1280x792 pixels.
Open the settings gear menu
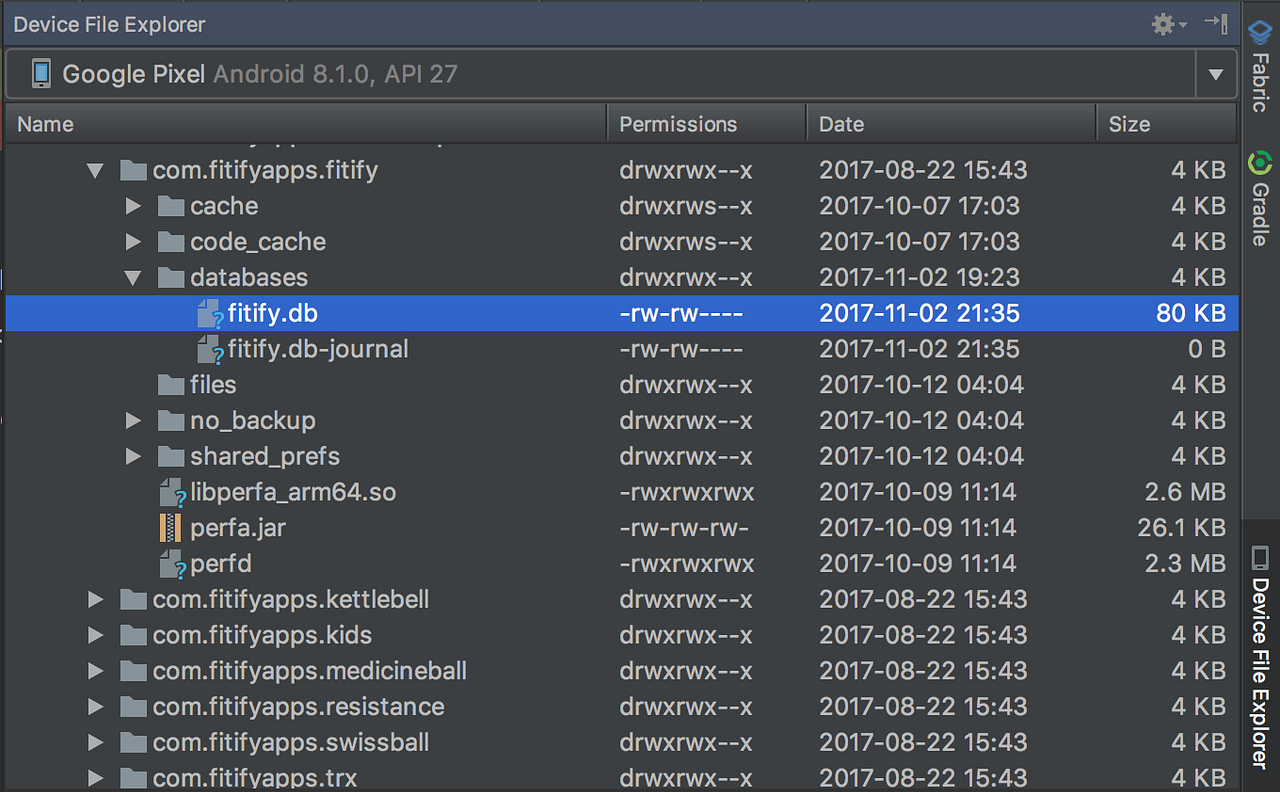tap(1168, 24)
